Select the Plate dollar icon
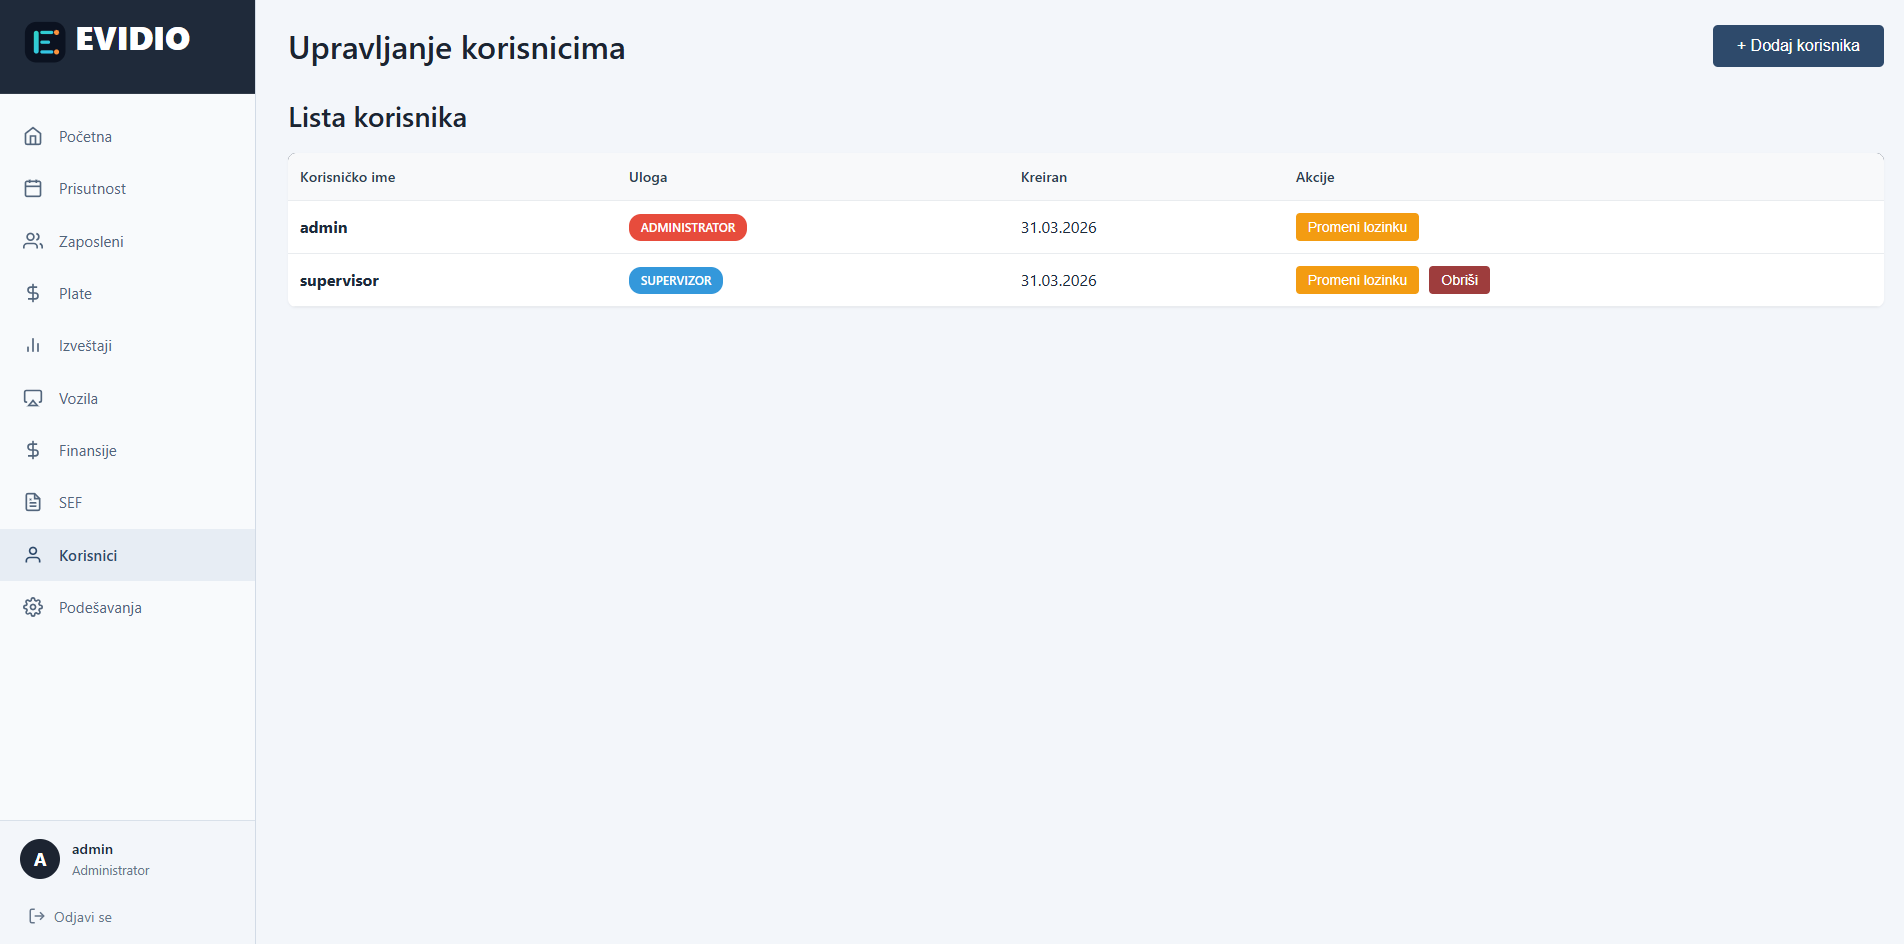This screenshot has width=1904, height=944. [x=33, y=293]
